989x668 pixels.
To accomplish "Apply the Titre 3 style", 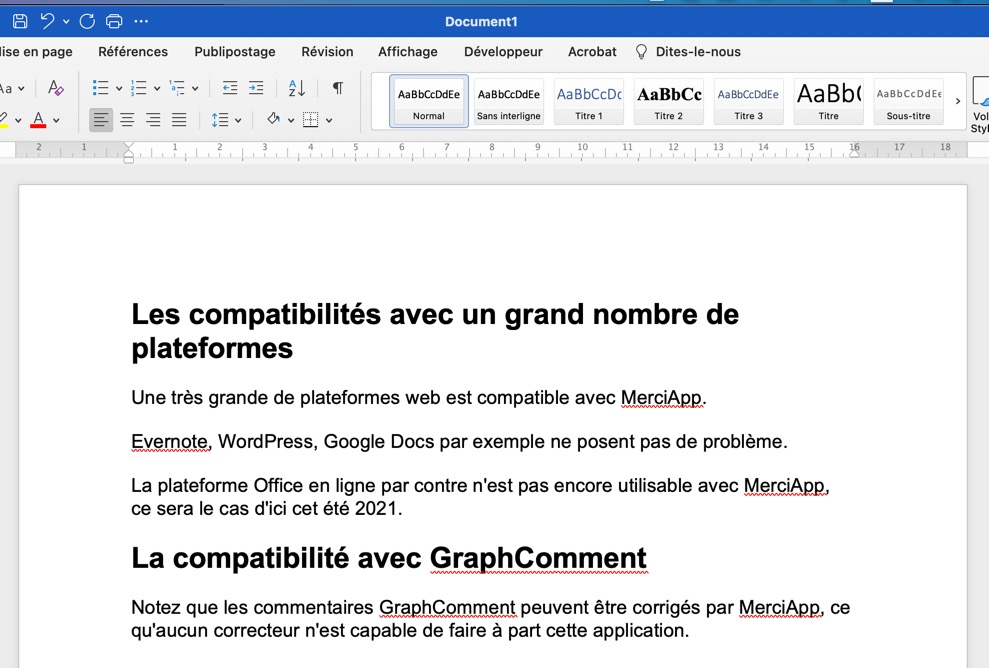I will pos(749,102).
